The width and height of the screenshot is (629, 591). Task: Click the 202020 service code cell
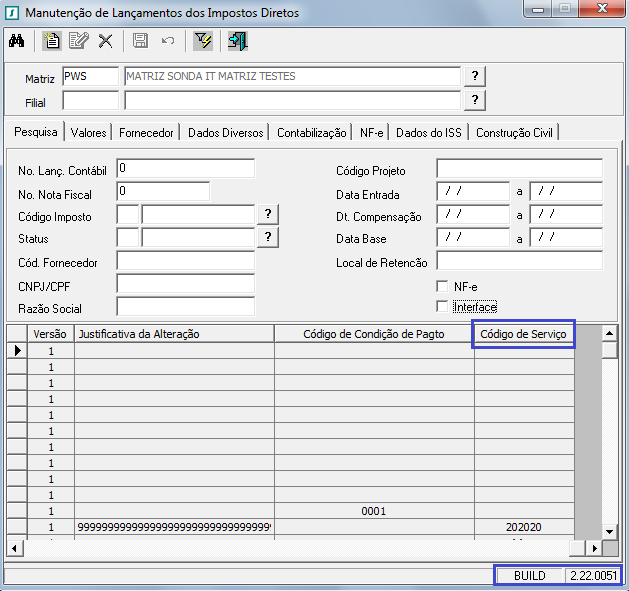(524, 527)
